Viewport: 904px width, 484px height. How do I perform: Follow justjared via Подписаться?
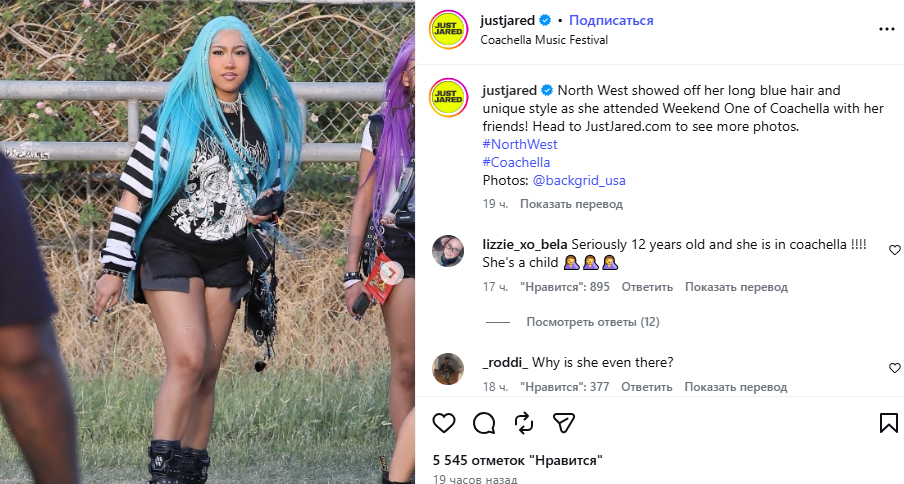[x=611, y=20]
